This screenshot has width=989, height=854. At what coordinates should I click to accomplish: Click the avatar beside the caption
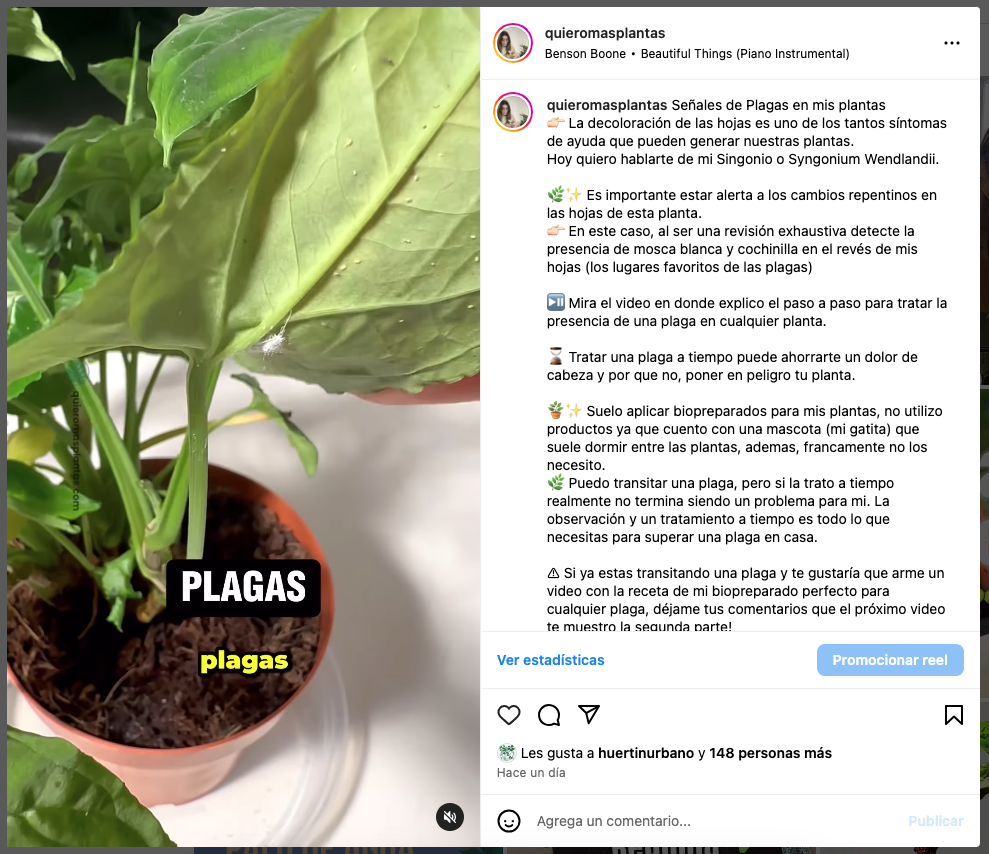[x=513, y=112]
